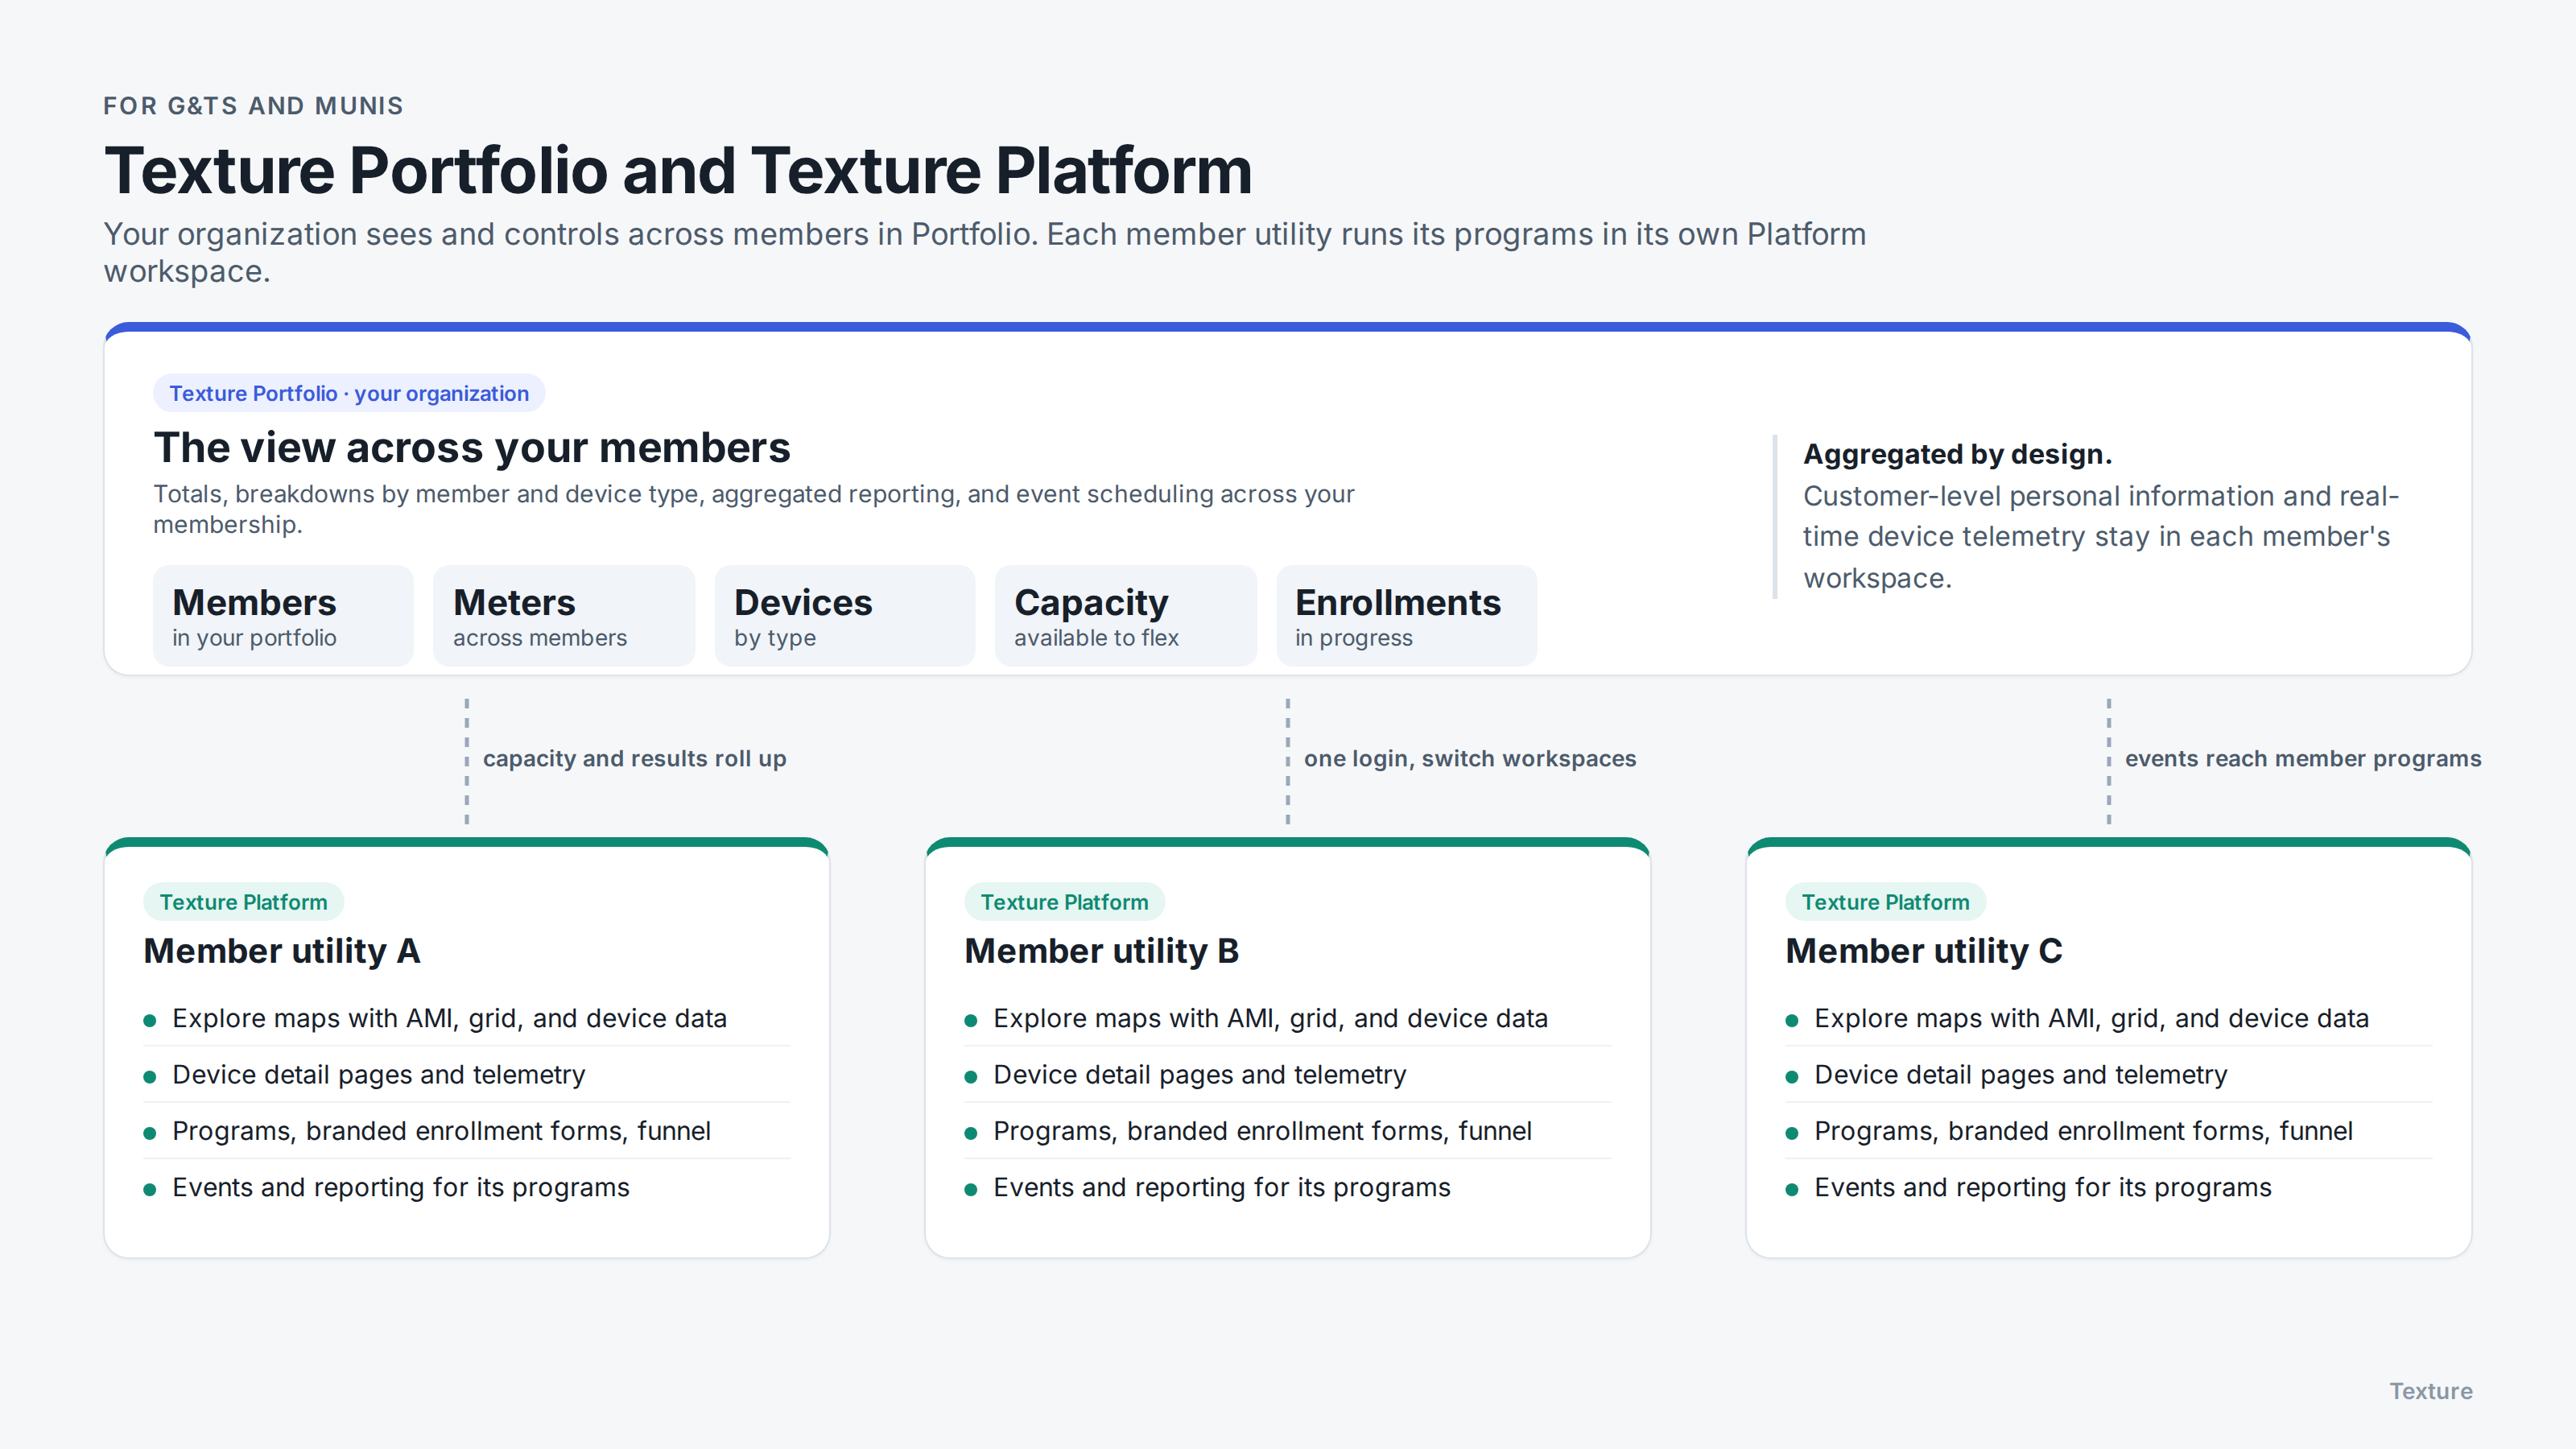Click 'events reach member programs' label
The image size is (2576, 1449).
pyautogui.click(x=2303, y=758)
